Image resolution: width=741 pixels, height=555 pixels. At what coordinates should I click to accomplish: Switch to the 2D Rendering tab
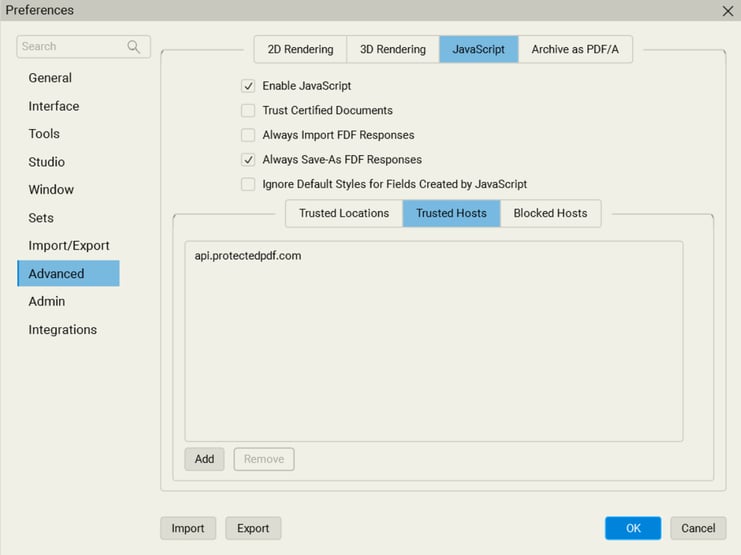click(x=300, y=49)
